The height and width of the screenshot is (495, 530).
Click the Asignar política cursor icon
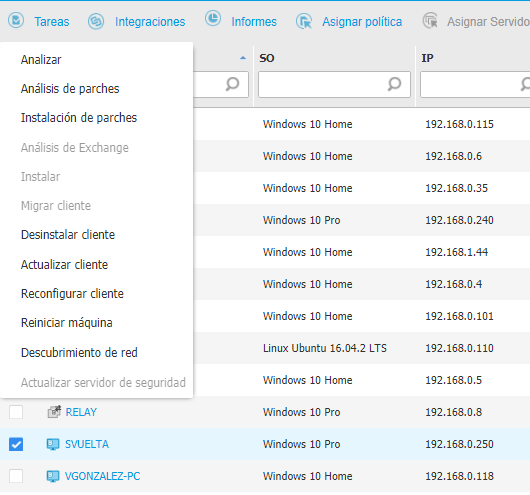coord(304,21)
